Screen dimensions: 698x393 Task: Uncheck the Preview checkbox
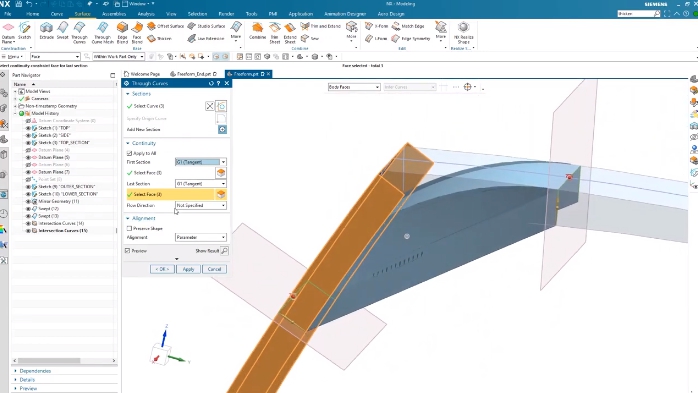pyautogui.click(x=127, y=251)
